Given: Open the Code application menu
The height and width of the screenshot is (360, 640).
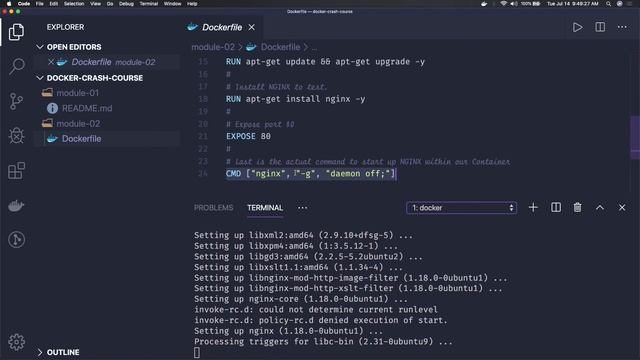Looking at the screenshot, I should tap(24, 4).
